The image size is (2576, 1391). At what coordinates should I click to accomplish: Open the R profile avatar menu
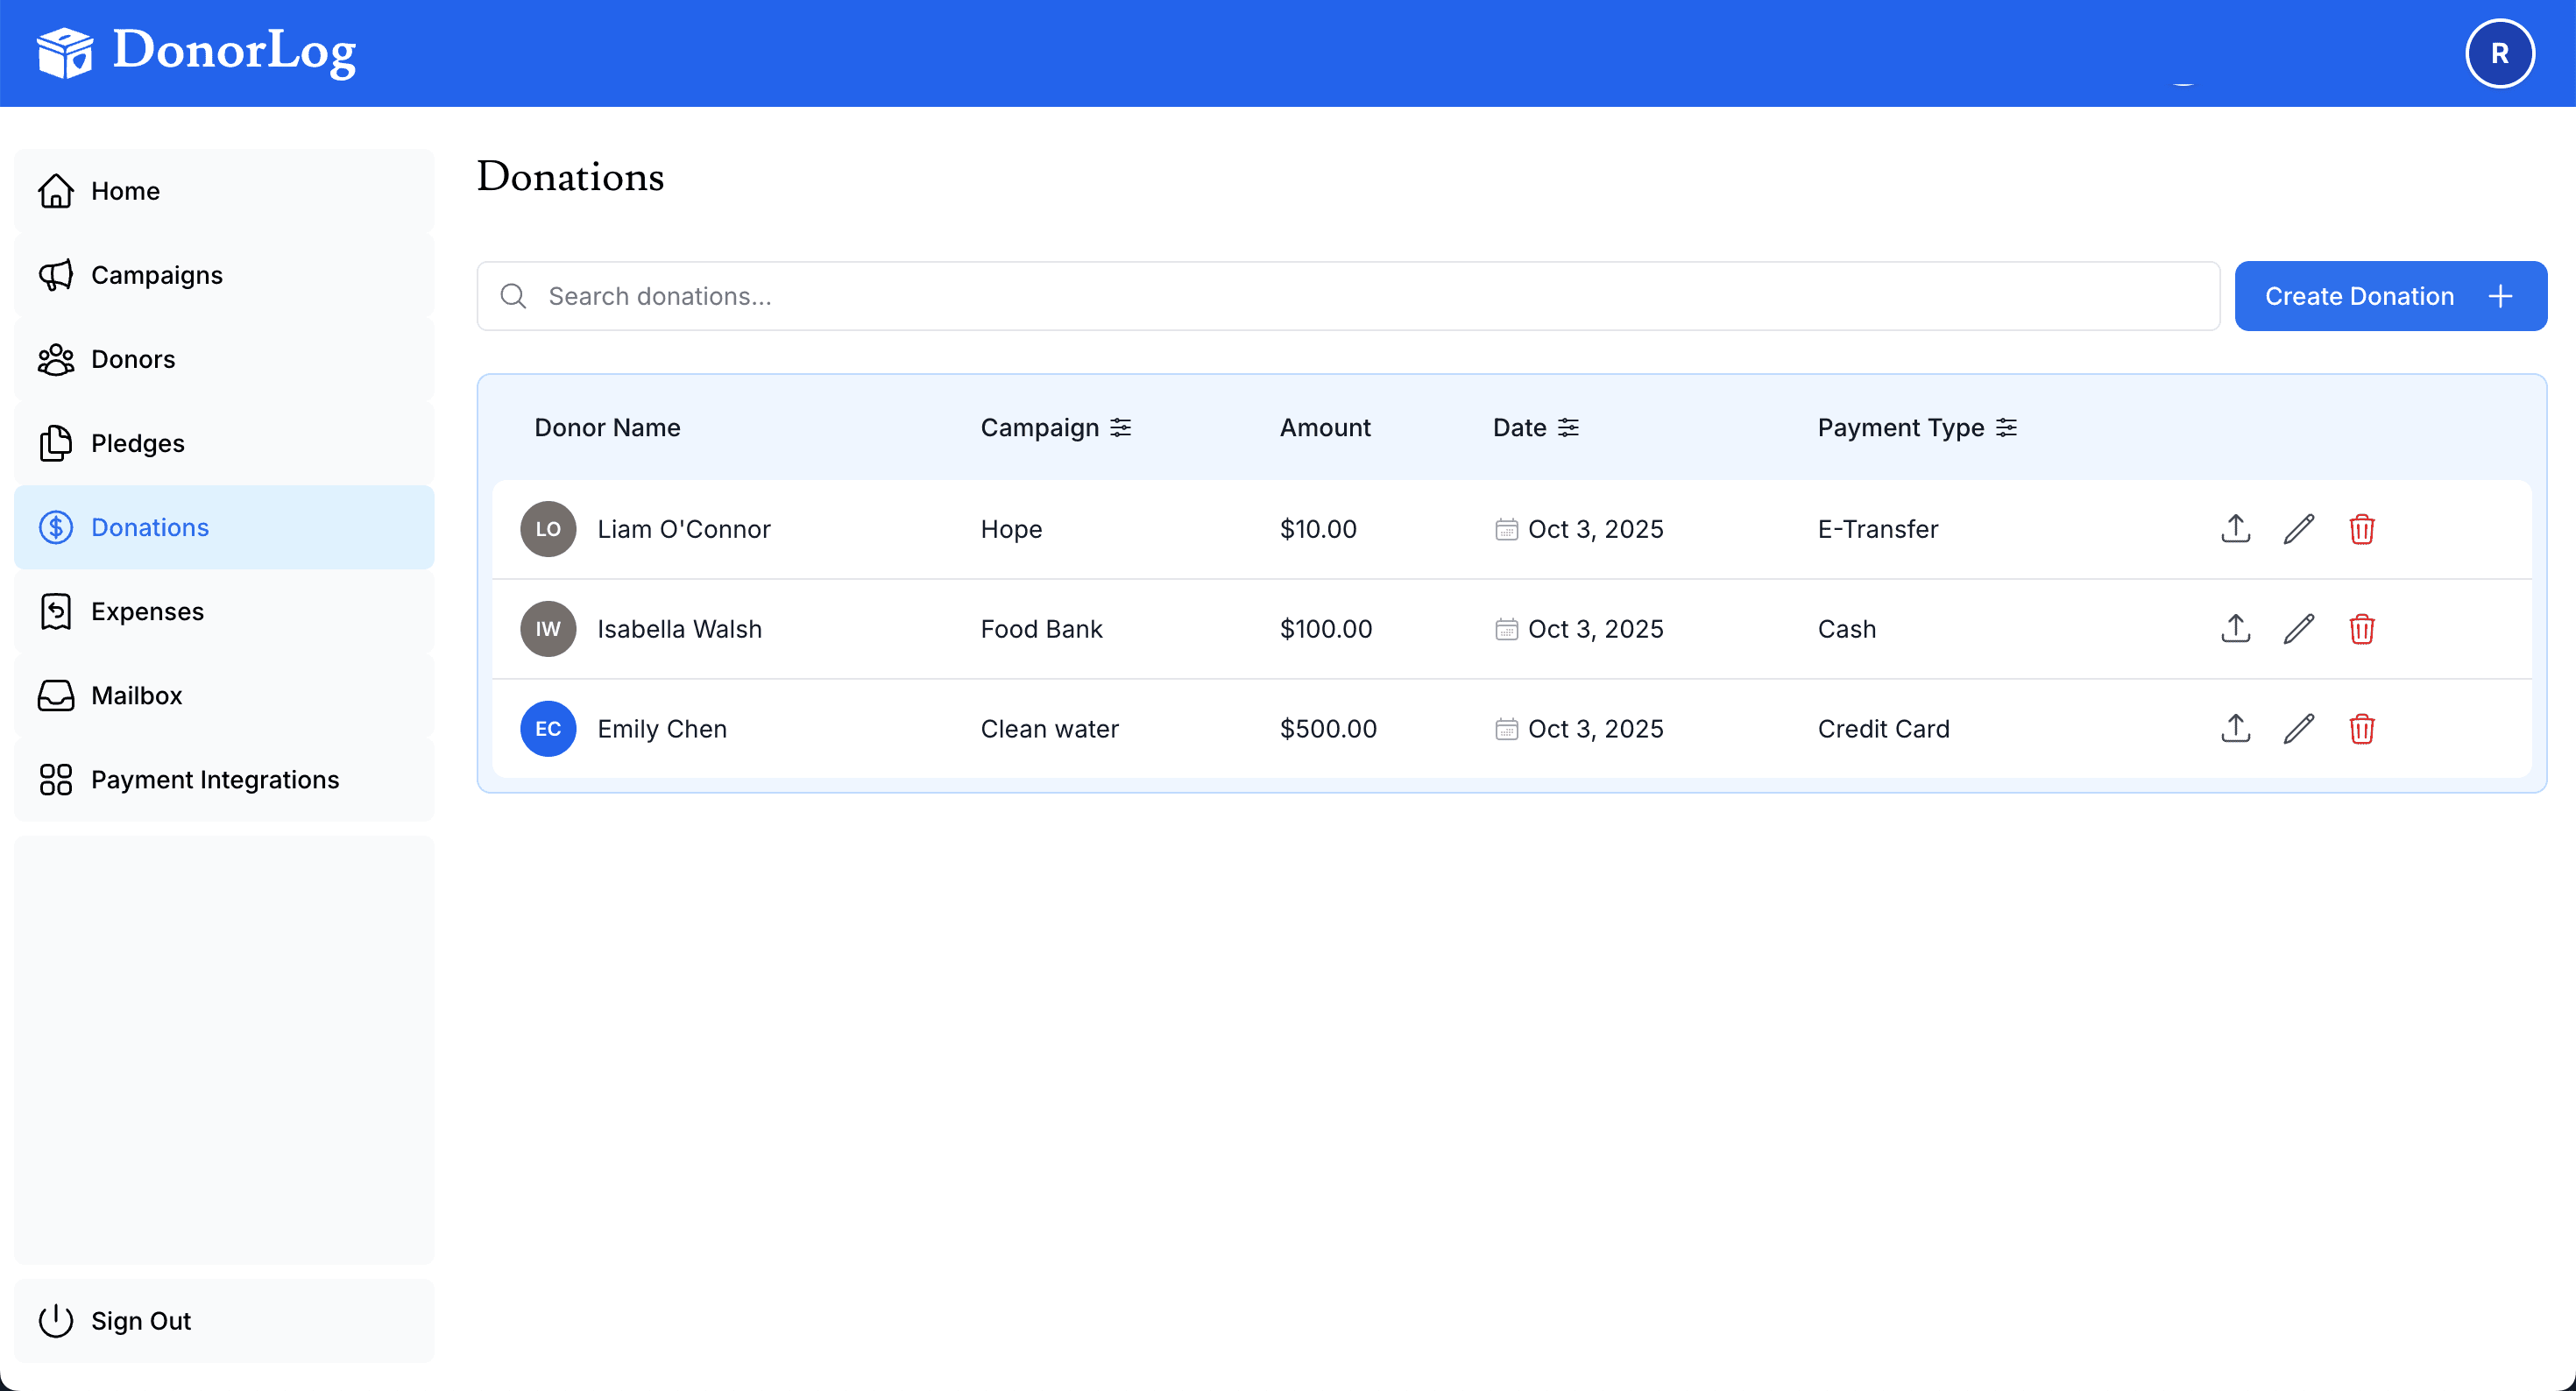(x=2499, y=52)
